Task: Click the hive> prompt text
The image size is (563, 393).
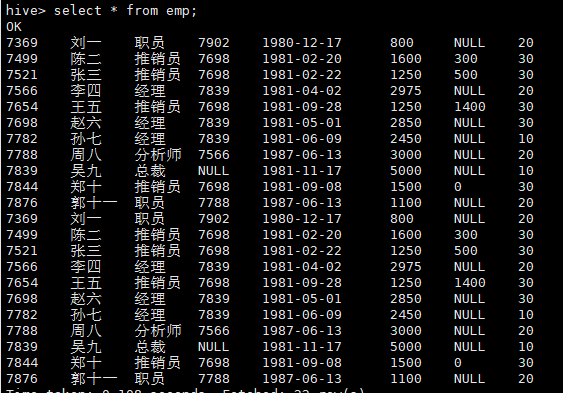Action: pos(26,10)
